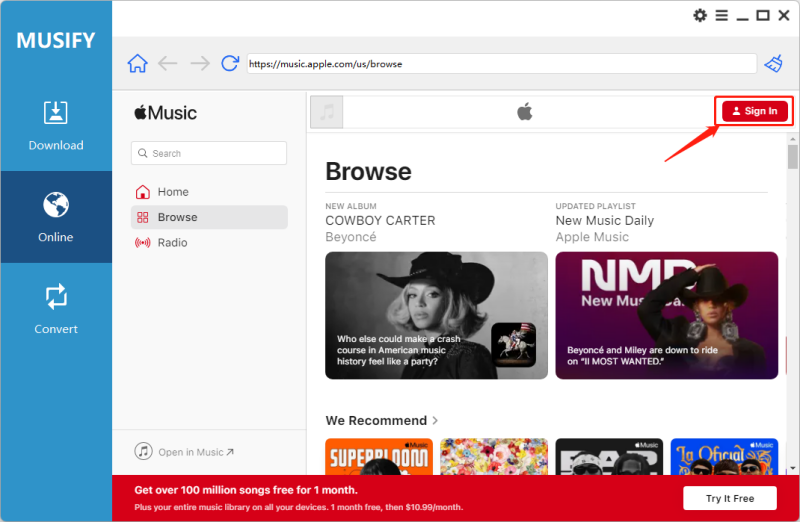Click the broom clean-up icon
The image size is (800, 522).
pos(773,64)
